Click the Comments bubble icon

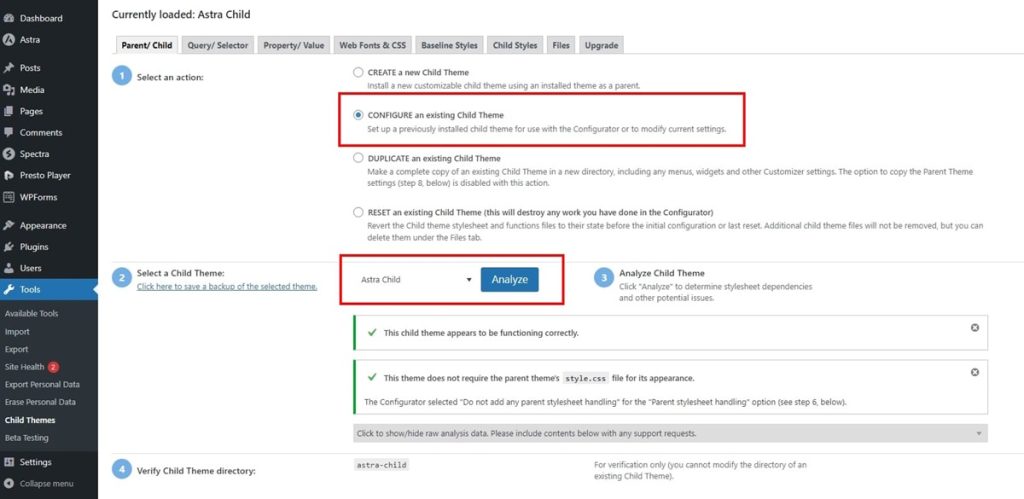coord(8,133)
